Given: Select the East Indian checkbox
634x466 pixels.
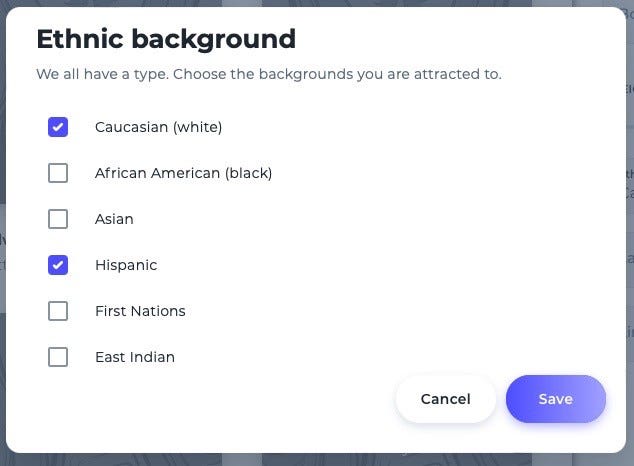Looking at the screenshot, I should pyautogui.click(x=58, y=357).
